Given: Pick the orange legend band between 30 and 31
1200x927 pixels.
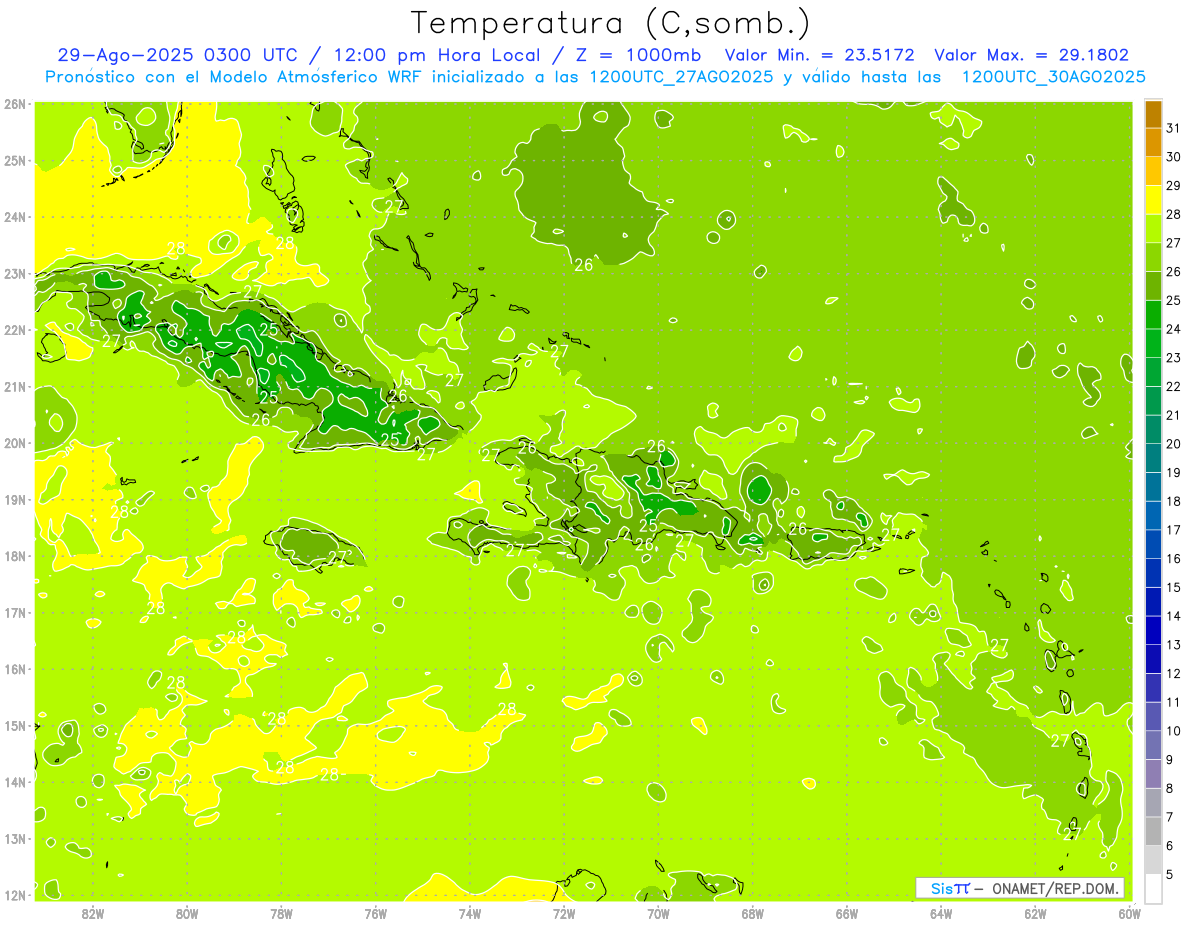Looking at the screenshot, I should [1153, 143].
